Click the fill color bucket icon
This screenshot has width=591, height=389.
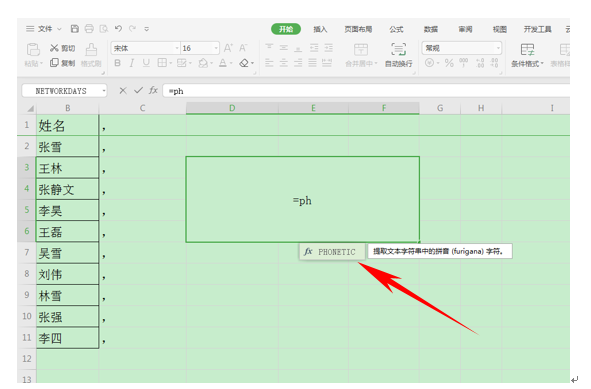tap(203, 63)
